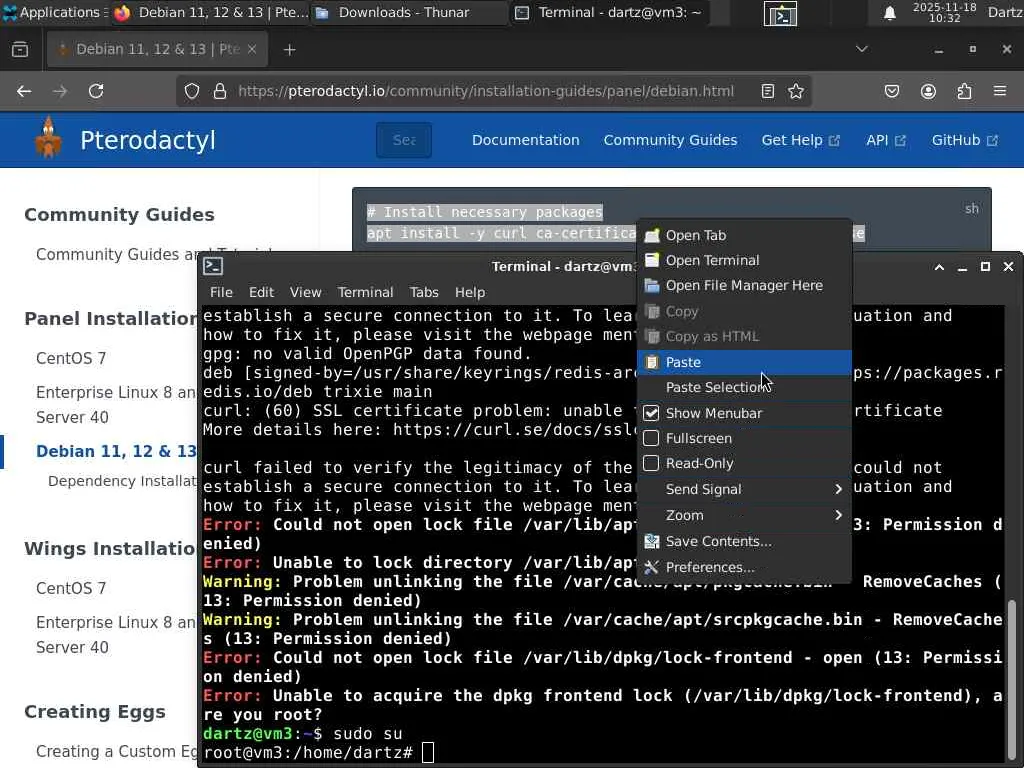This screenshot has width=1024, height=768.
Task: Open terminal Tabs menu
Action: pos(424,292)
